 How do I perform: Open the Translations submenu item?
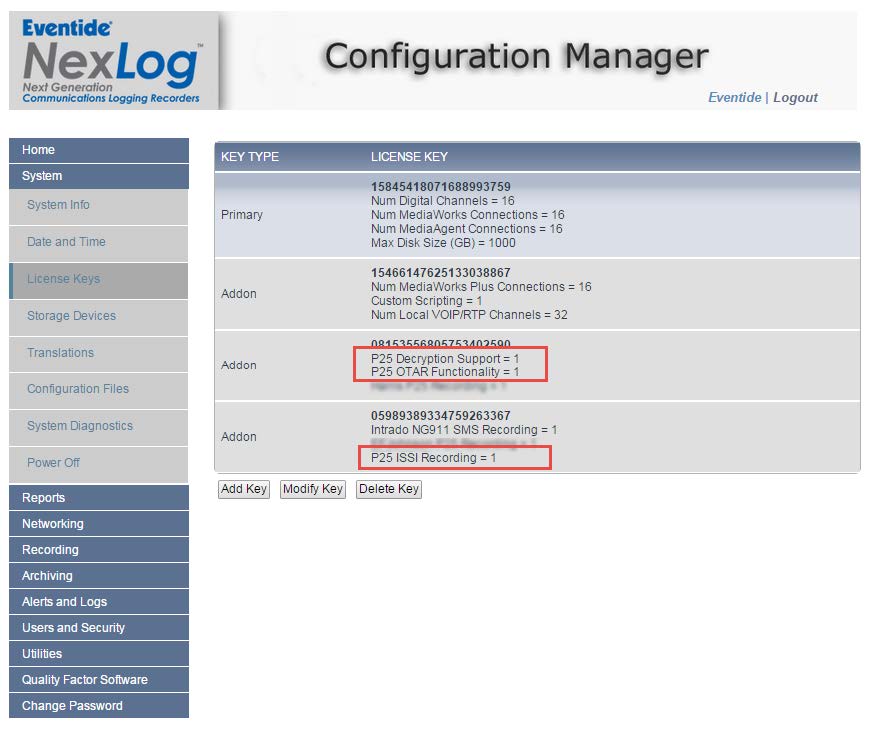(98, 353)
